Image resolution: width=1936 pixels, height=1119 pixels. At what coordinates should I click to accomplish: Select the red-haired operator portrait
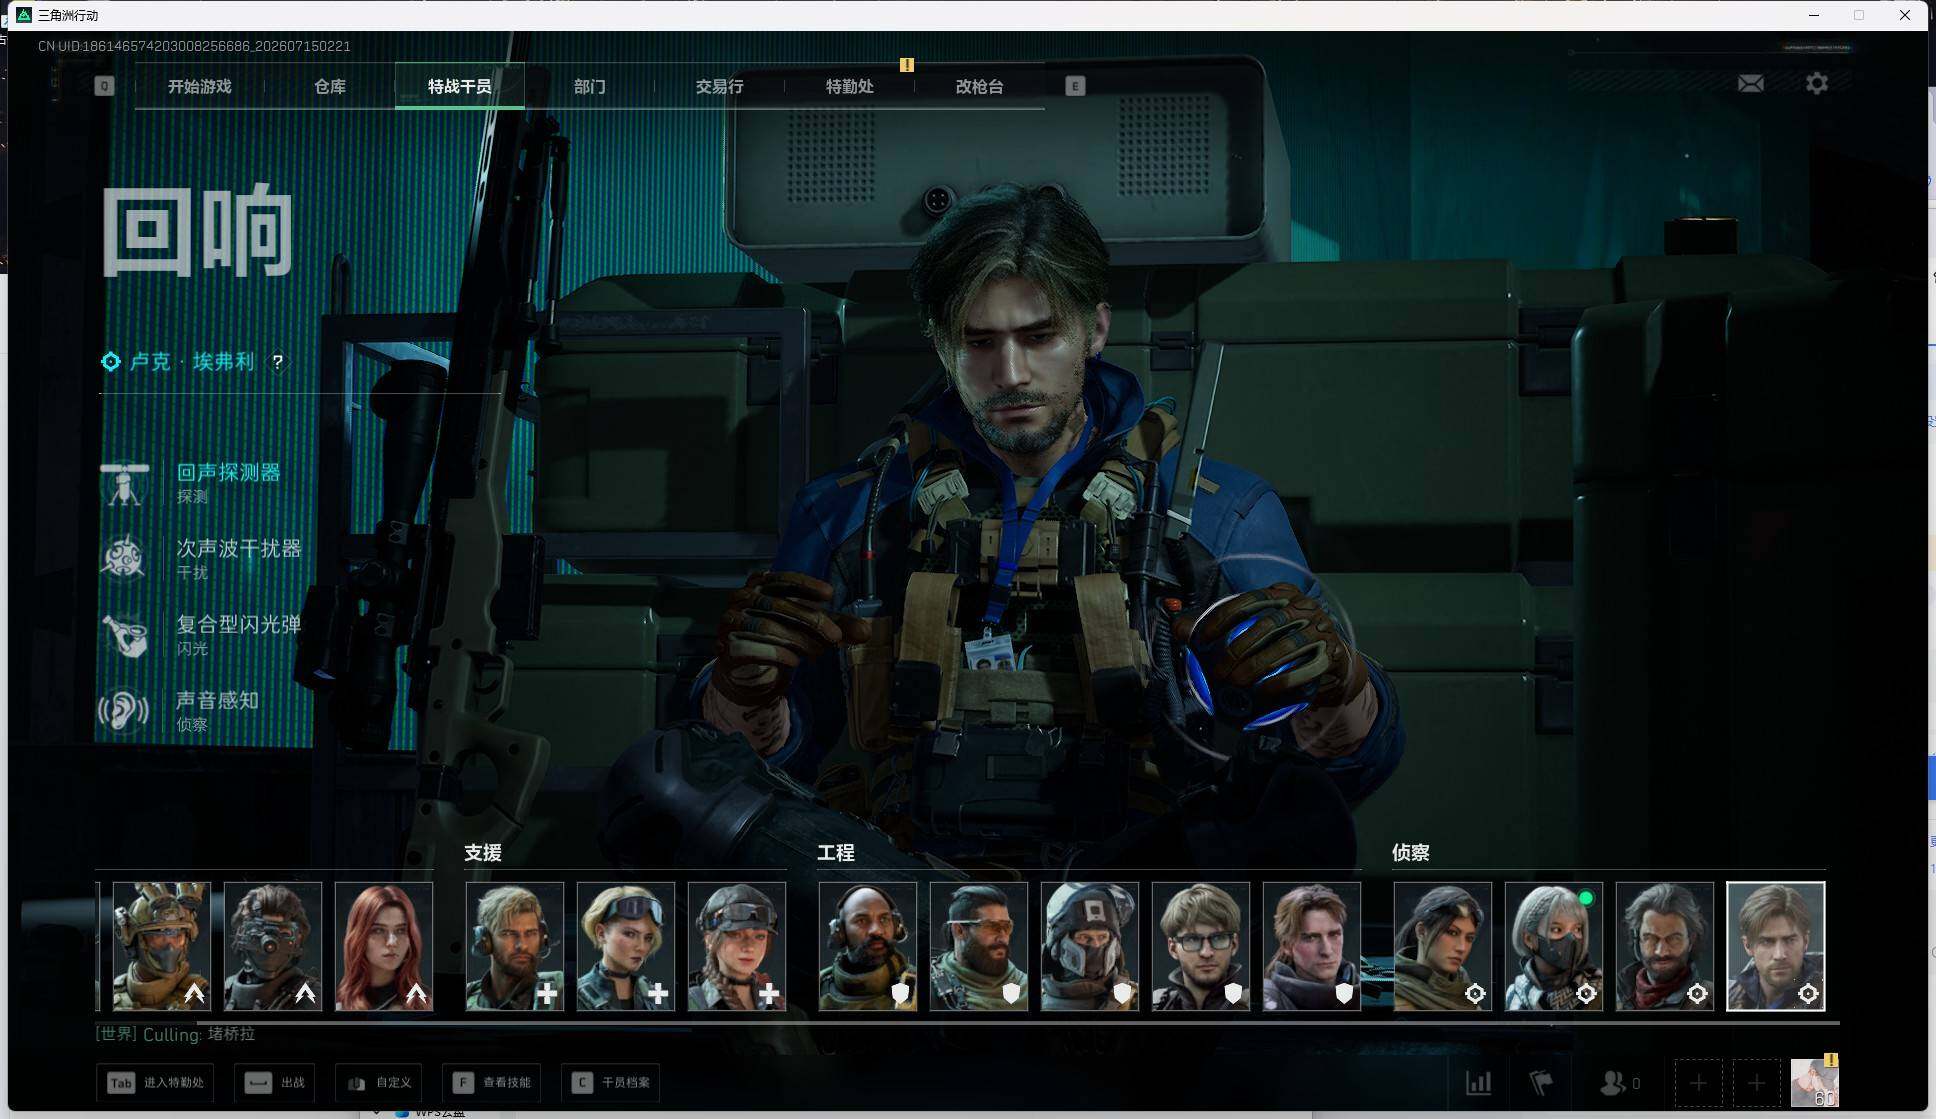point(384,946)
